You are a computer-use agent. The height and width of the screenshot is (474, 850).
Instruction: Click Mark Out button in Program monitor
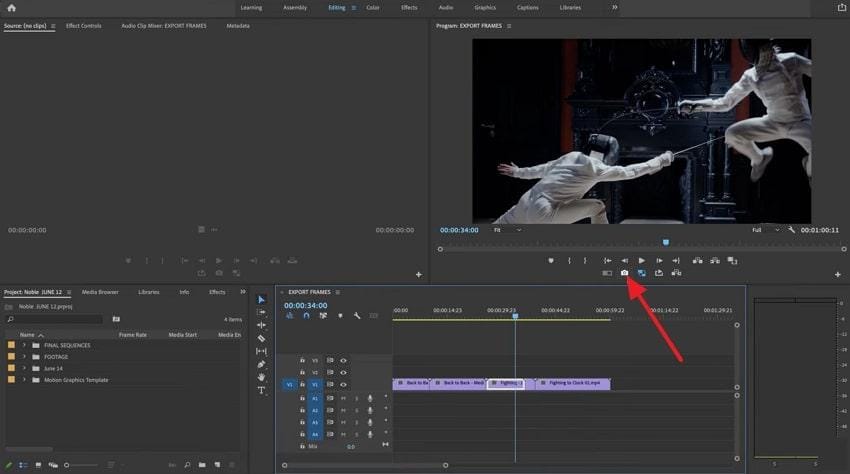(585, 261)
